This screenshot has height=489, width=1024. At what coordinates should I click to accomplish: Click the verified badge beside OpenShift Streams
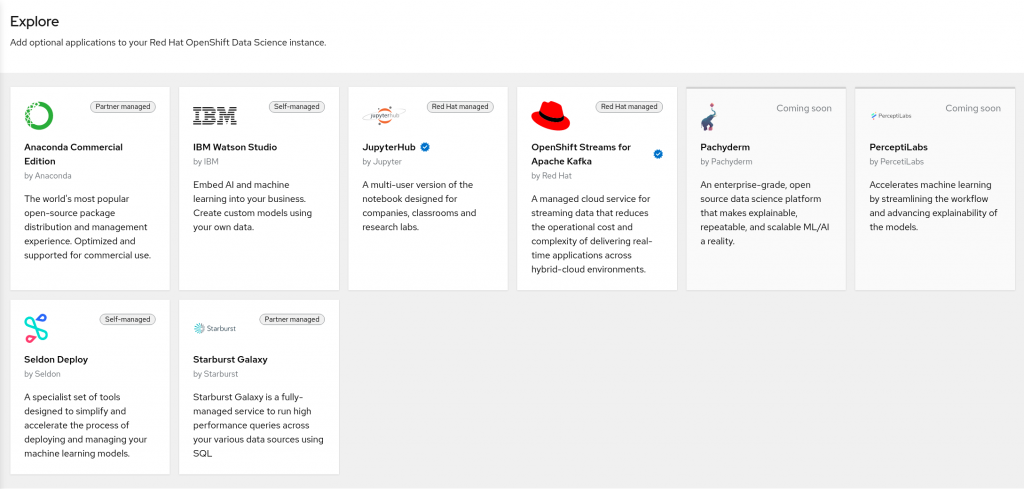pos(658,154)
